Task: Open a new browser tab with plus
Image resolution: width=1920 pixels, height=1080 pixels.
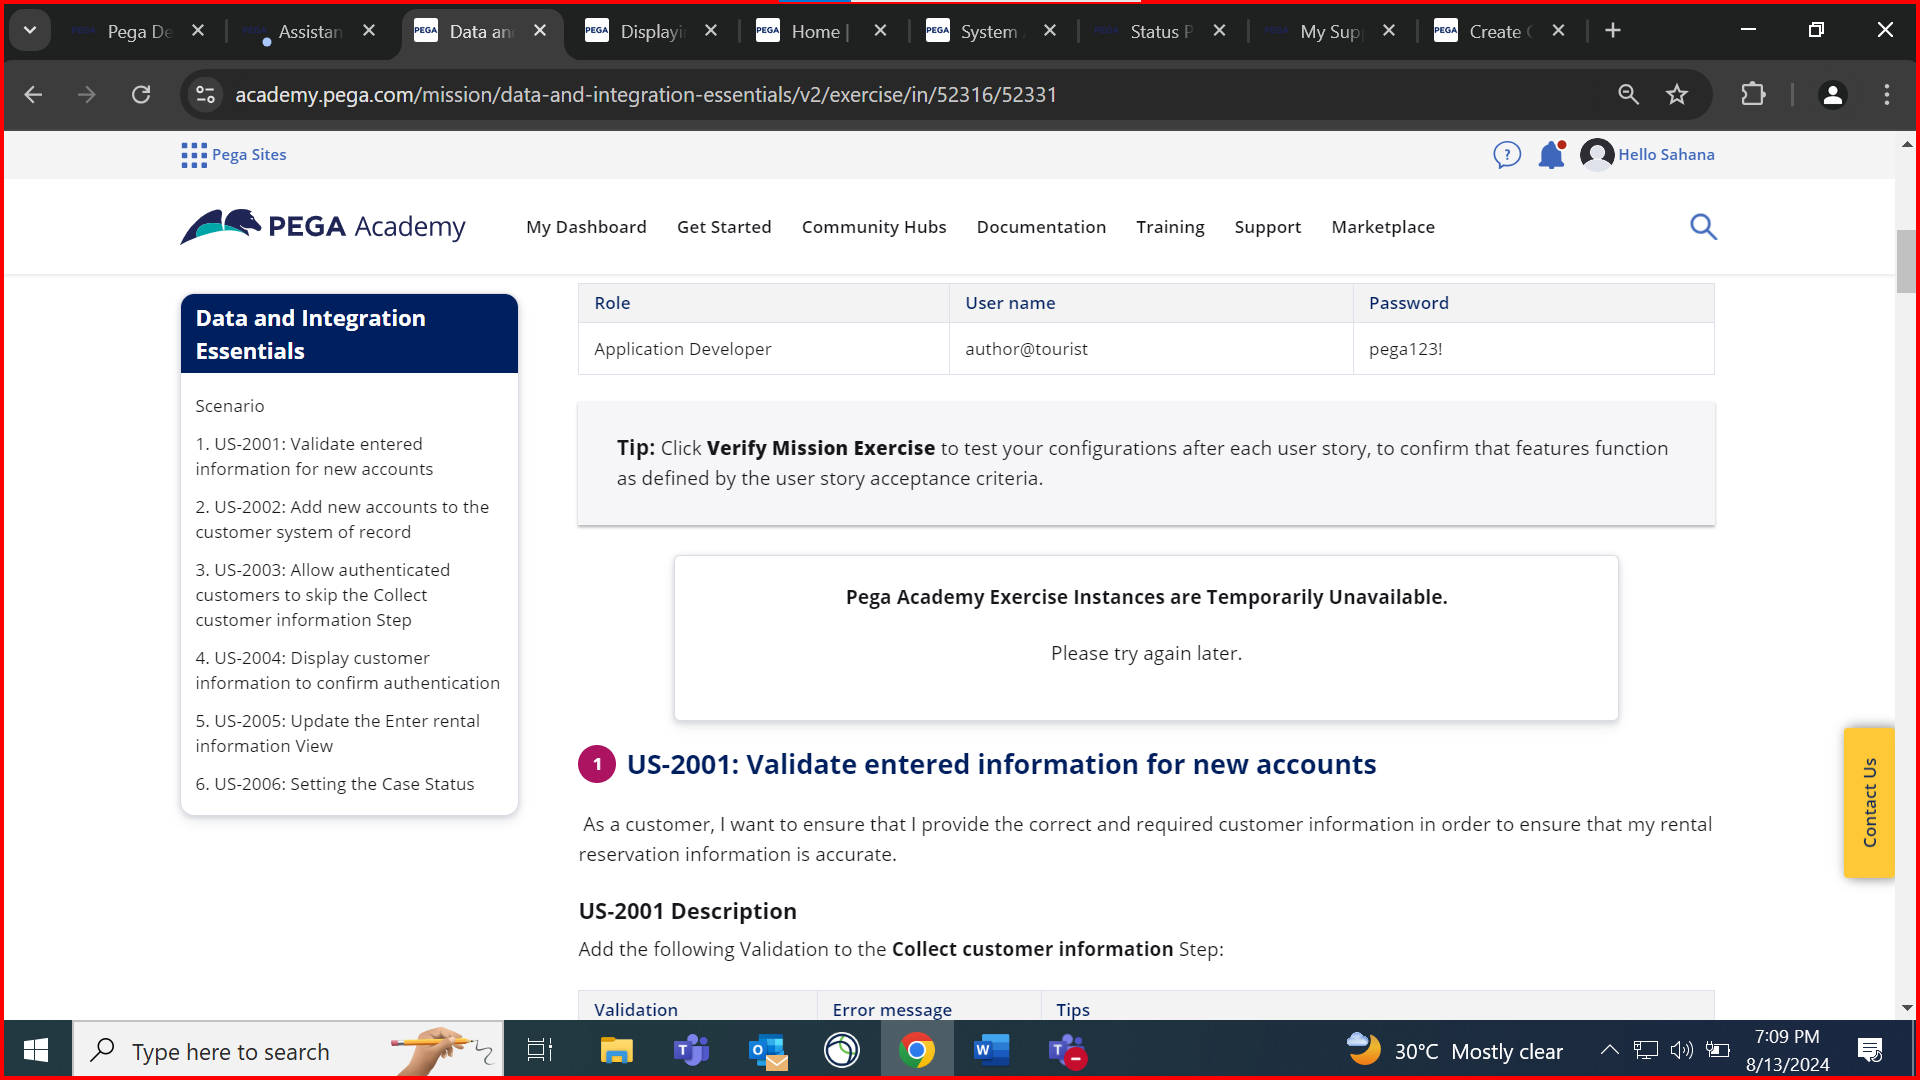Action: tap(1612, 31)
